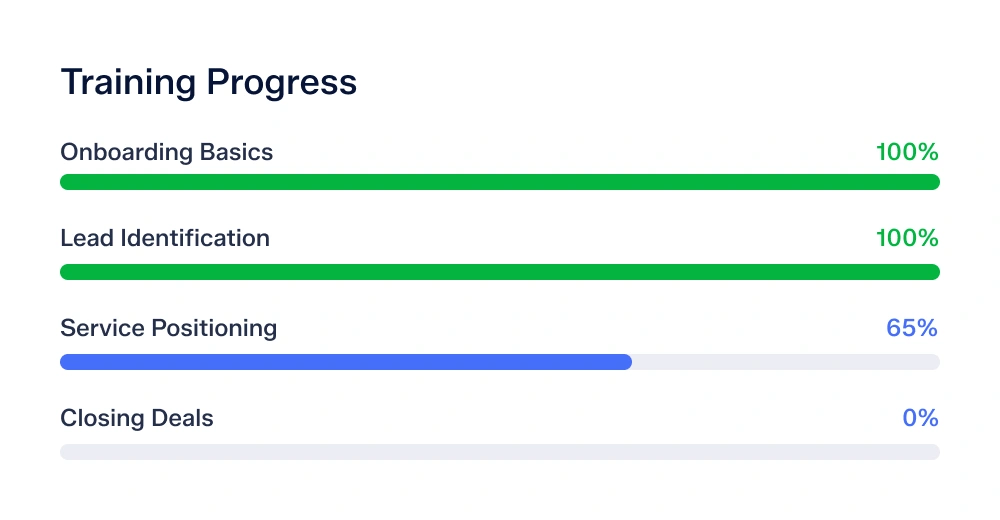
Task: Click the green Lead Identification progress bar
Action: [500, 272]
